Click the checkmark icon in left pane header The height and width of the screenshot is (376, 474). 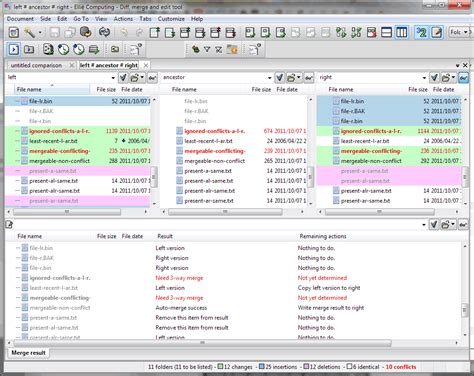point(123,78)
